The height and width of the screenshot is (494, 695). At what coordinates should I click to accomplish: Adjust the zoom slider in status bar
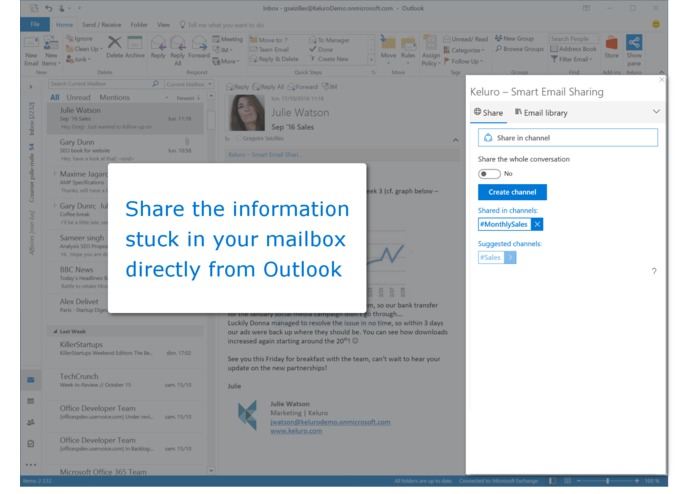click(607, 481)
